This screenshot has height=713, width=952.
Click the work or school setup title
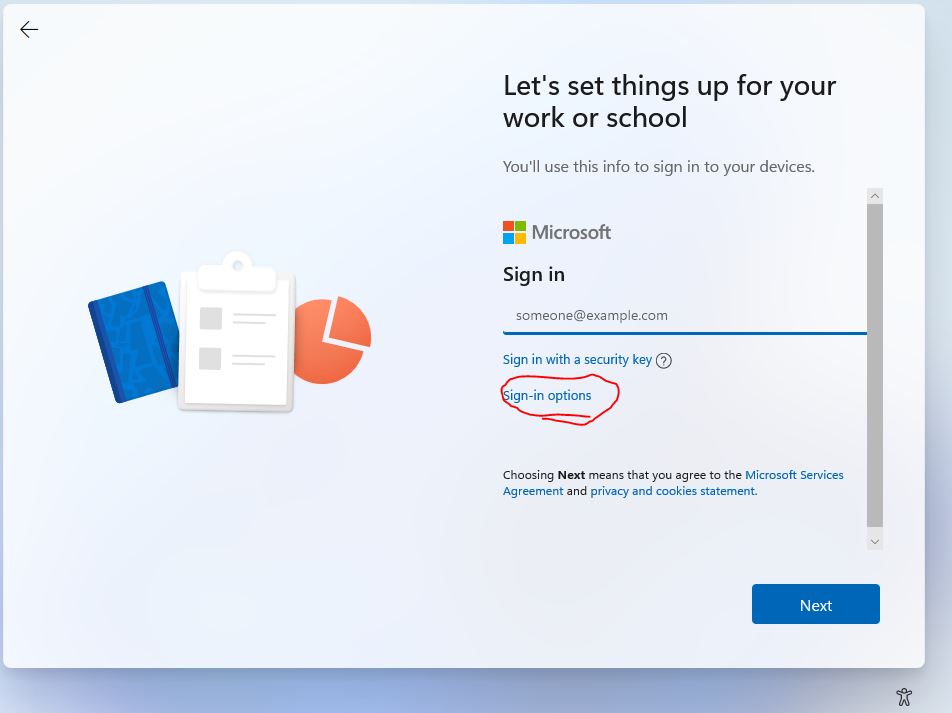tap(669, 101)
